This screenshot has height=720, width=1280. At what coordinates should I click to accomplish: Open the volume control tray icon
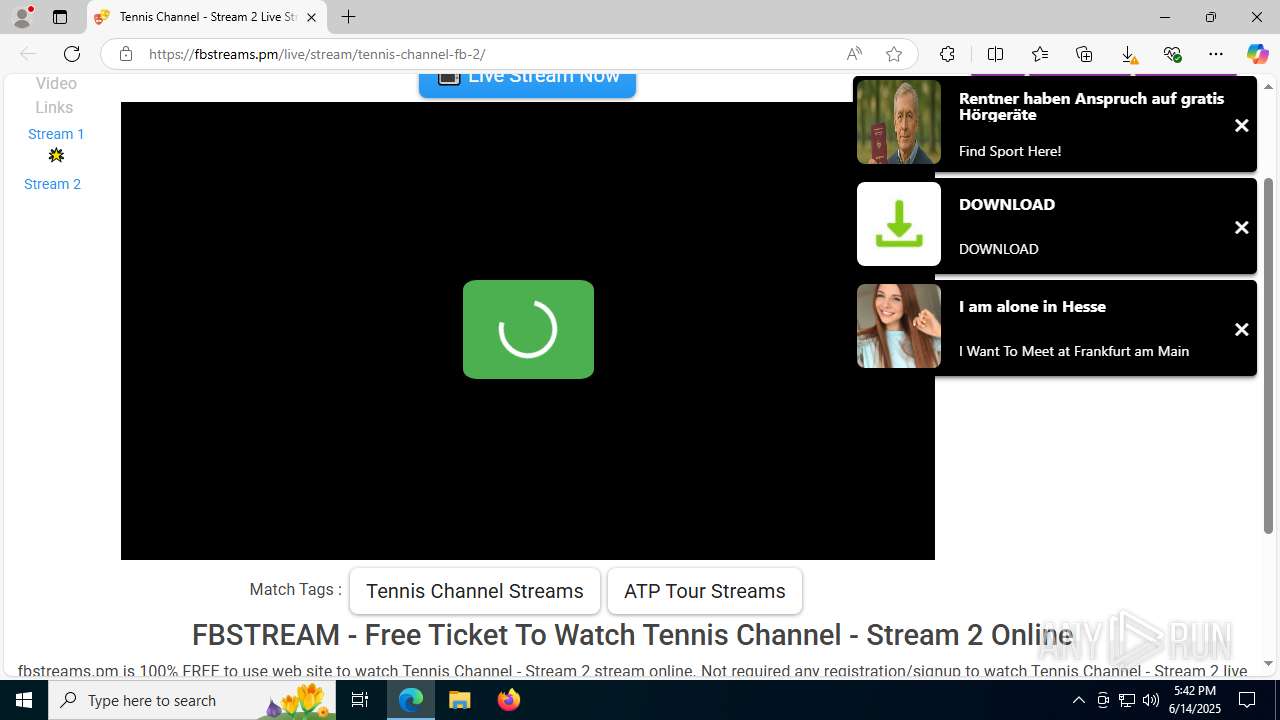[1151, 700]
